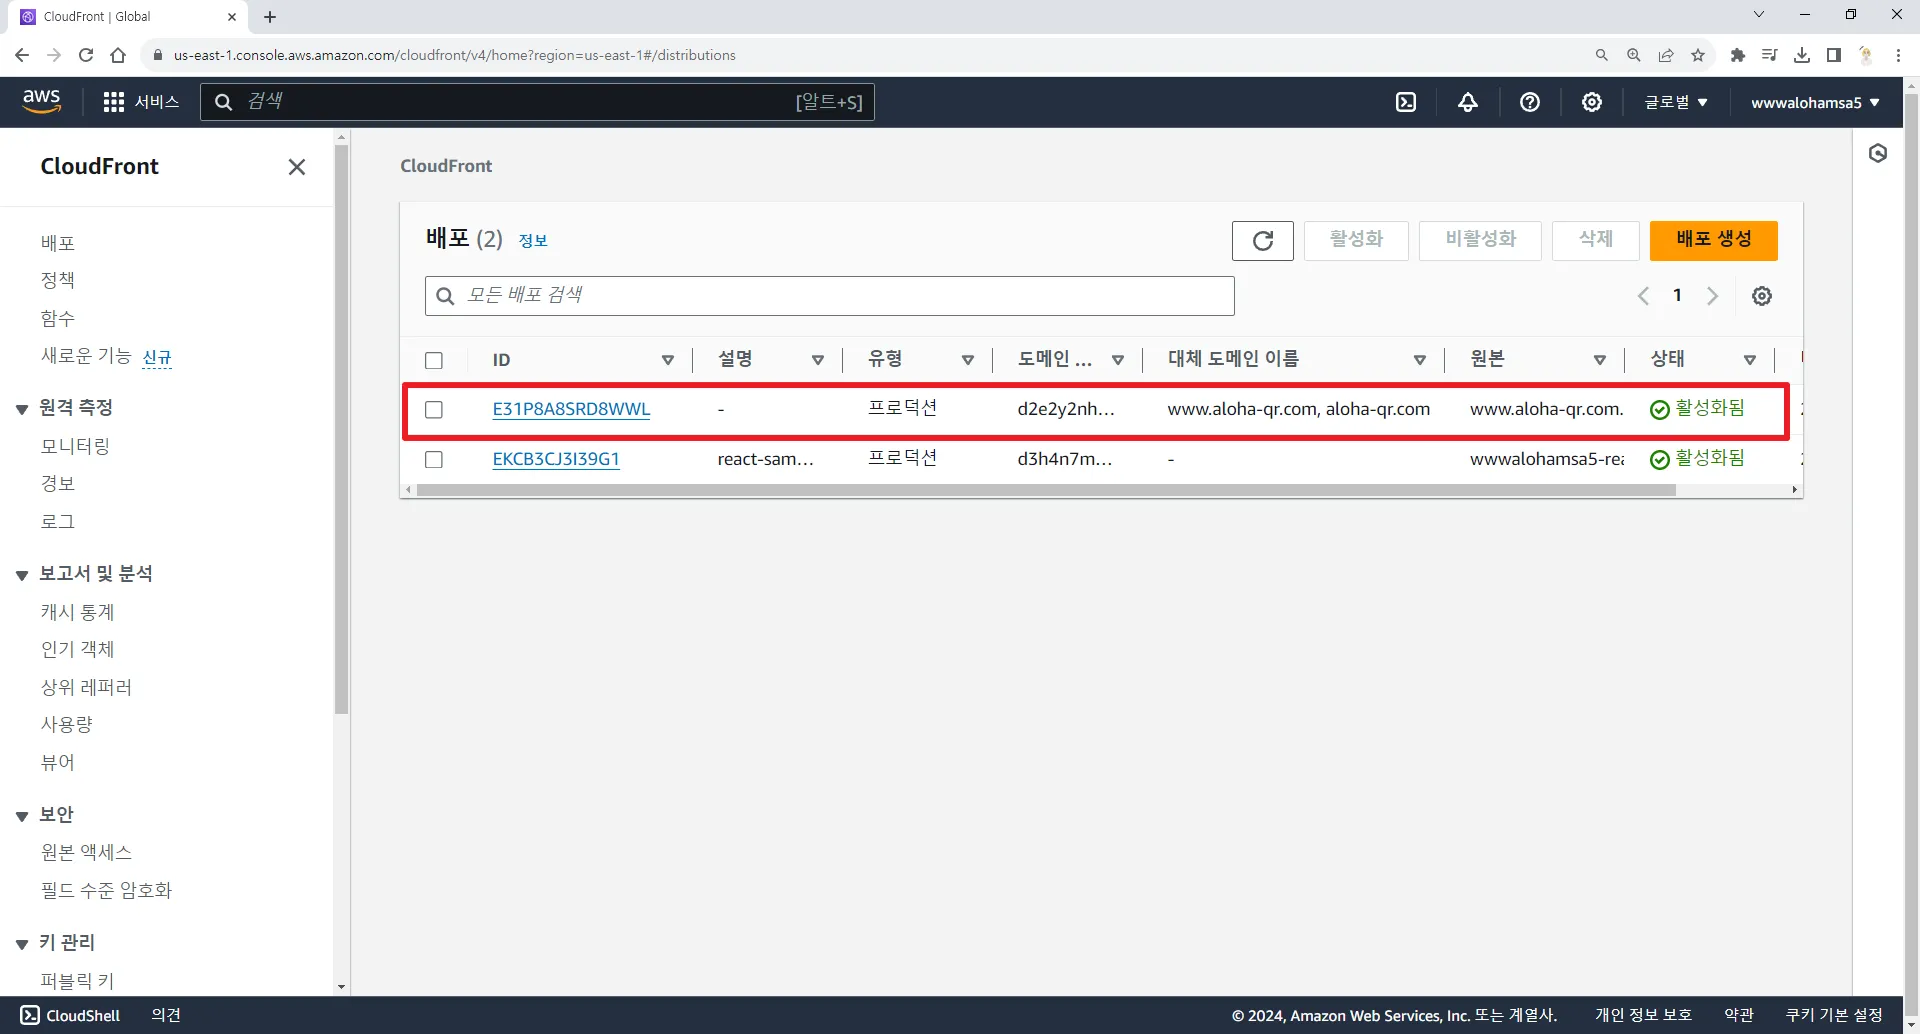Open distribution EKCB3CJ3I39G1 link

point(556,459)
